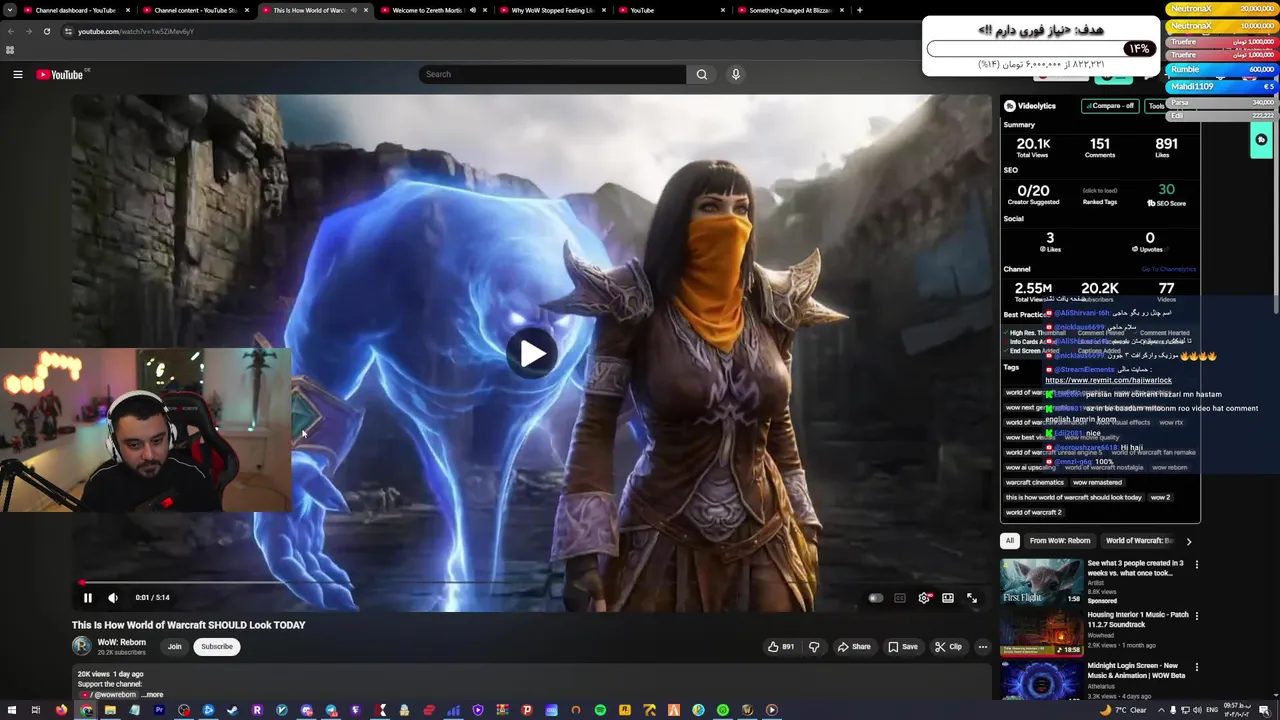The image size is (1280, 720).
Task: Open options for Housing Interior 1 Music video
Action: (x=1197, y=617)
